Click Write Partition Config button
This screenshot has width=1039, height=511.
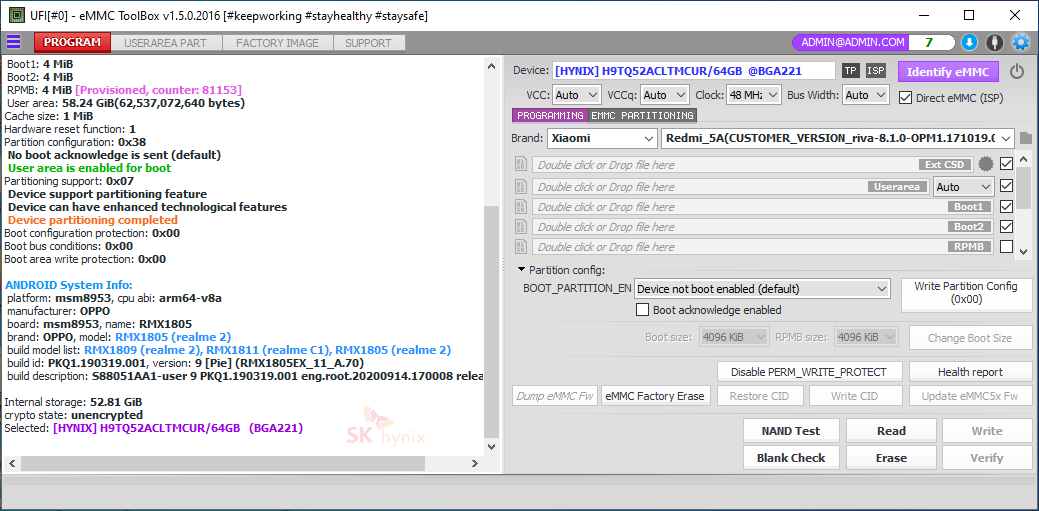(965, 293)
